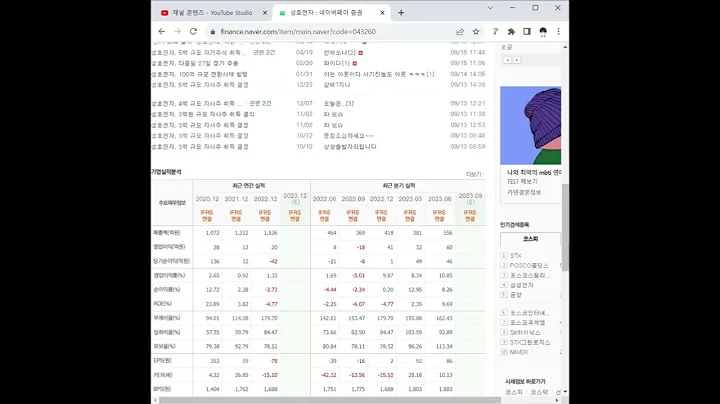Open NAVER in popular searches
The height and width of the screenshot is (404, 720).
pyautogui.click(x=519, y=352)
